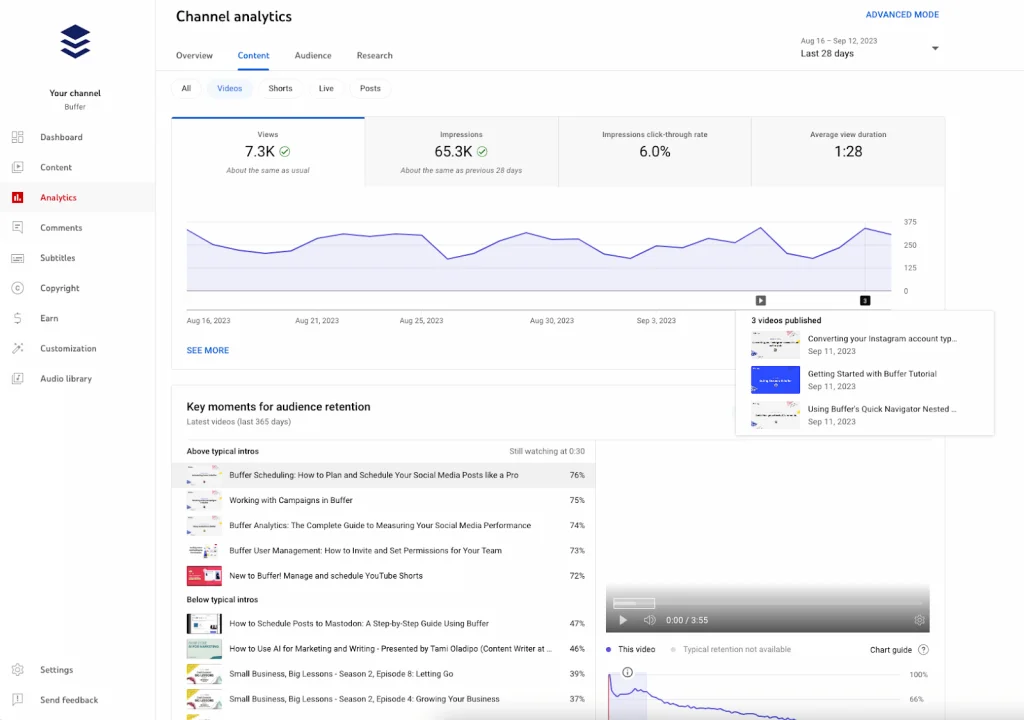This screenshot has width=1024, height=720.
Task: Open Customization wand icon
Action: (x=18, y=348)
